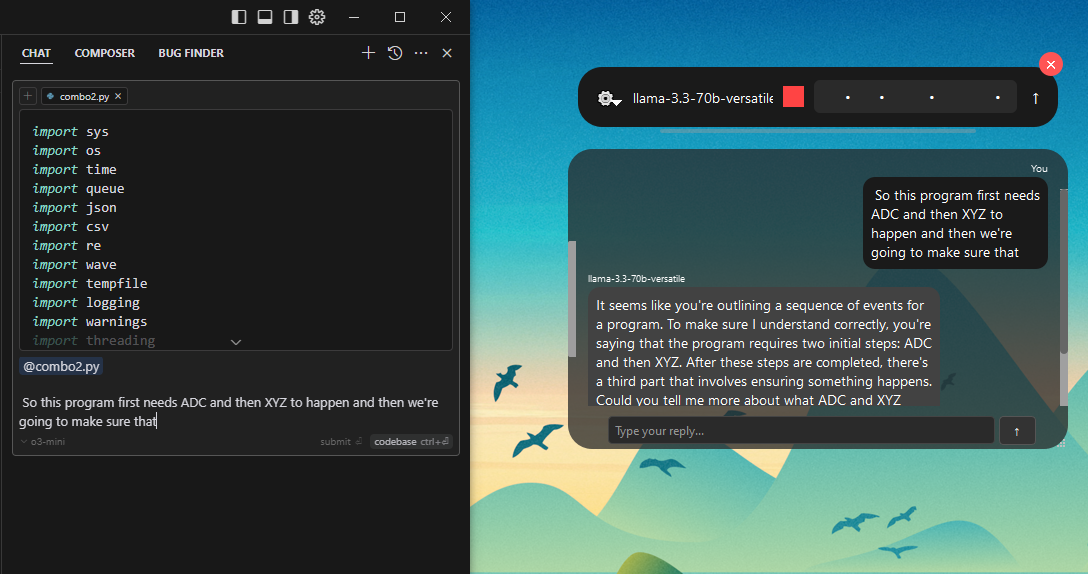Screen dimensions: 1088x574
Task: Click the user message bubble starting 'So this program'
Action: [x=955, y=223]
